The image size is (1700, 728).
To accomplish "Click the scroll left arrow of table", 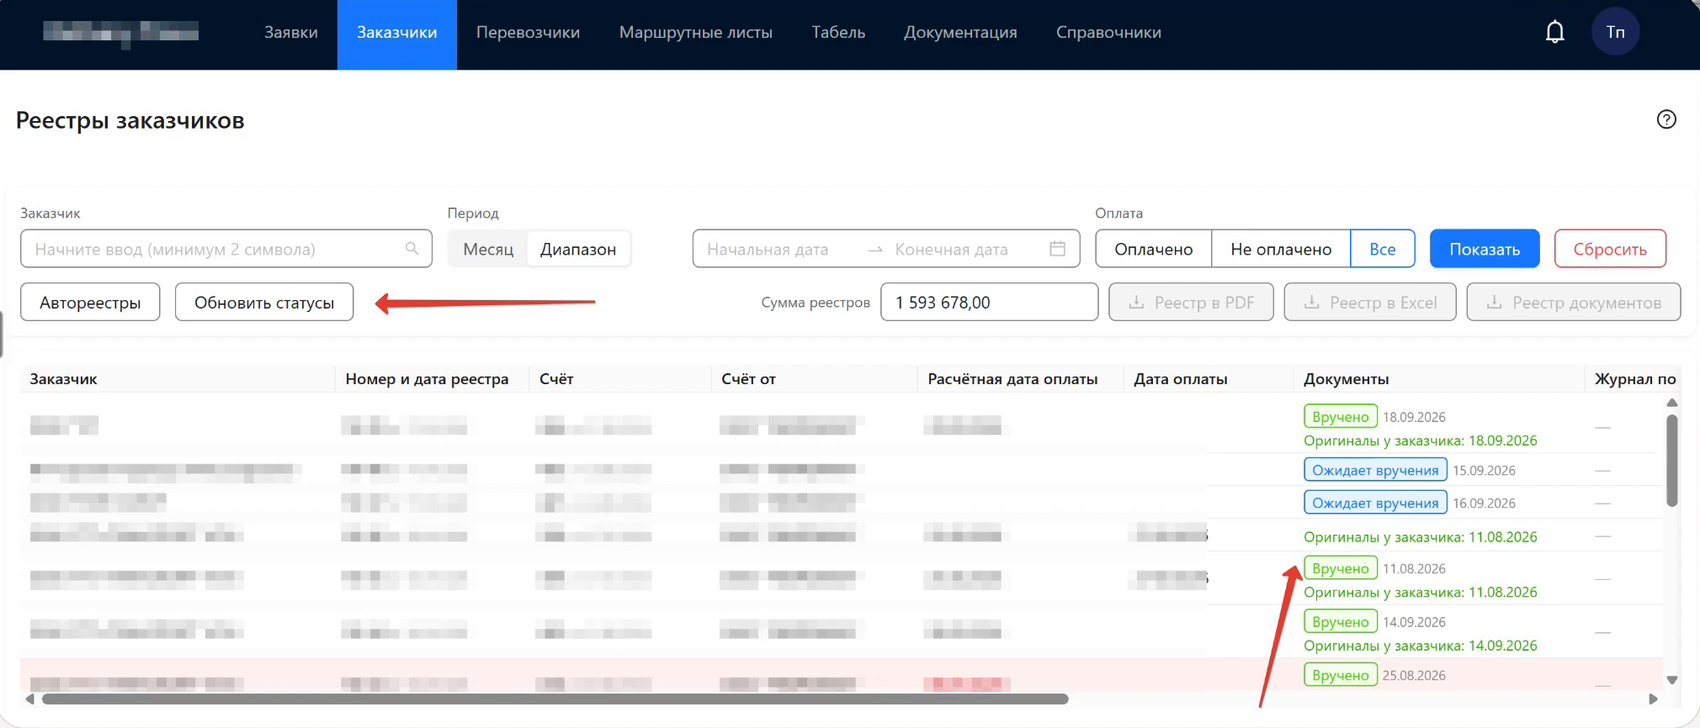I will (30, 699).
